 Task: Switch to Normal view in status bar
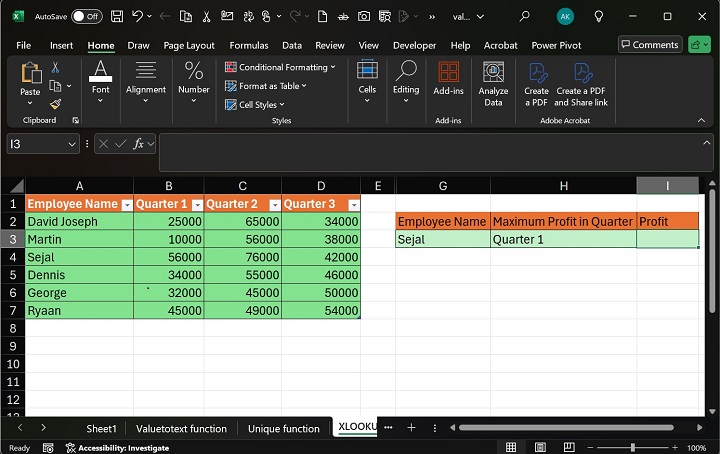point(511,447)
